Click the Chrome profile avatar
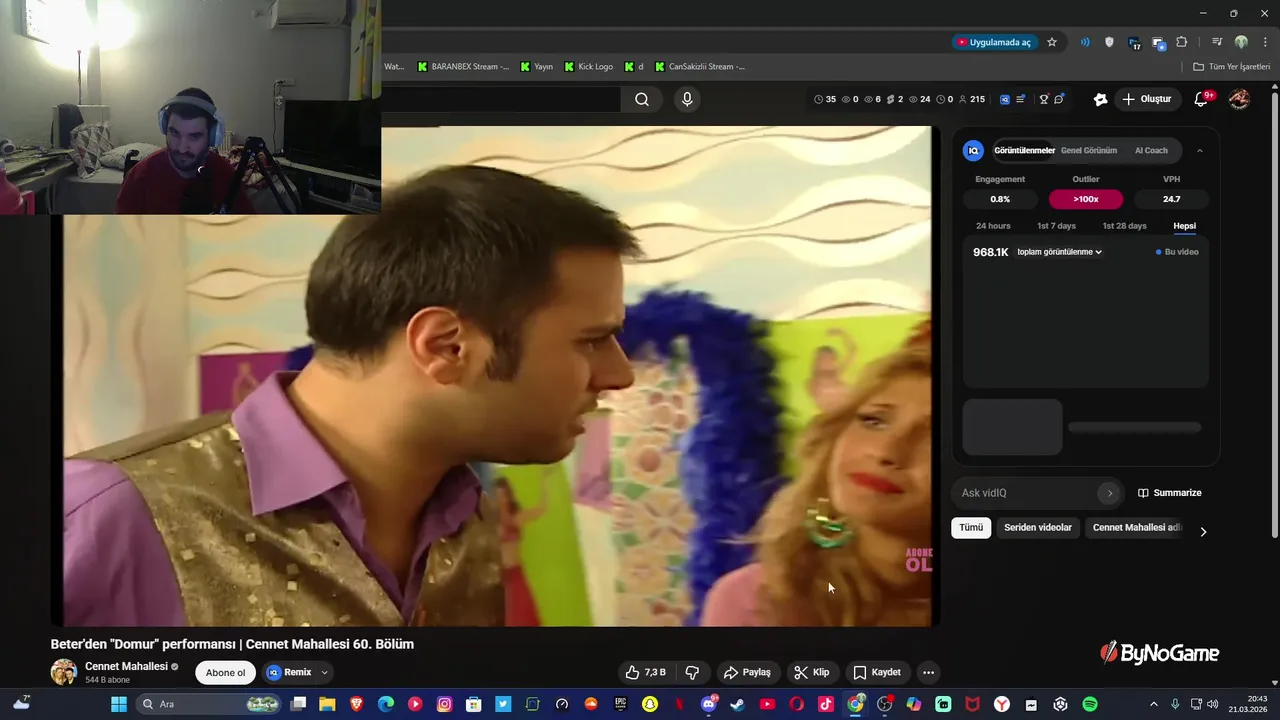 [x=1241, y=42]
